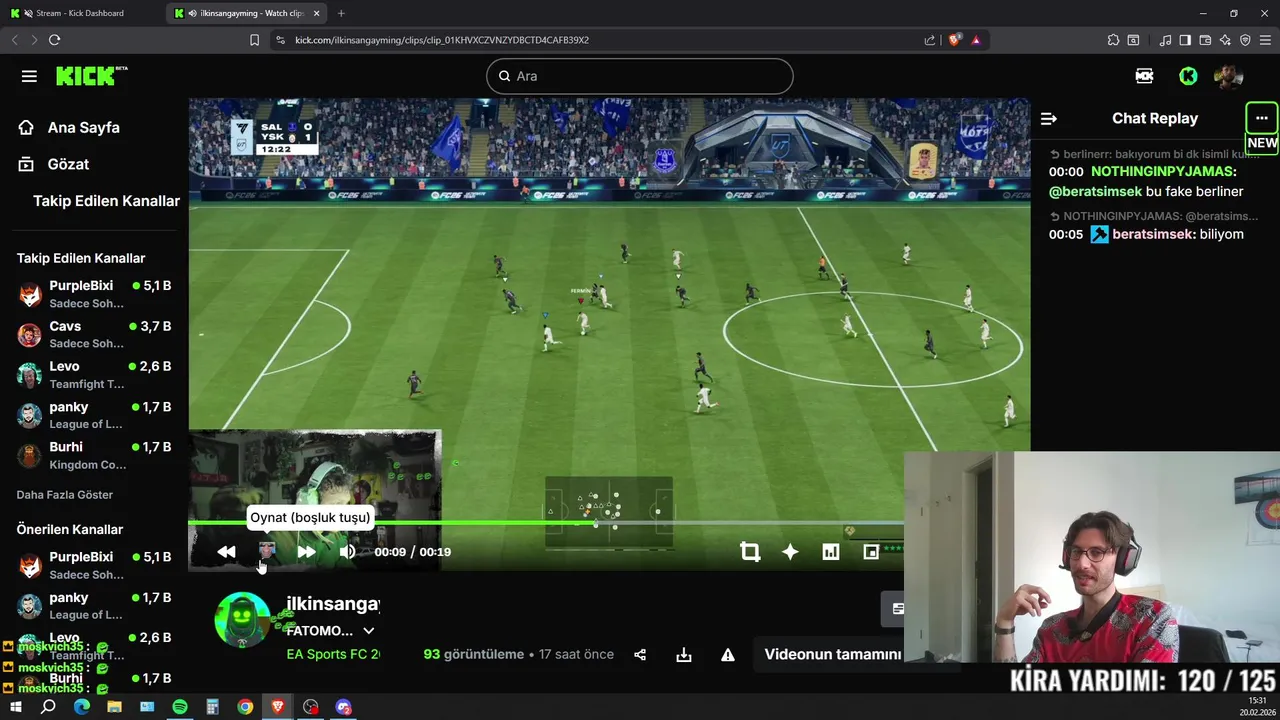Open Cavs channel in sidebar
This screenshot has width=1280, height=720.
pyautogui.click(x=95, y=334)
